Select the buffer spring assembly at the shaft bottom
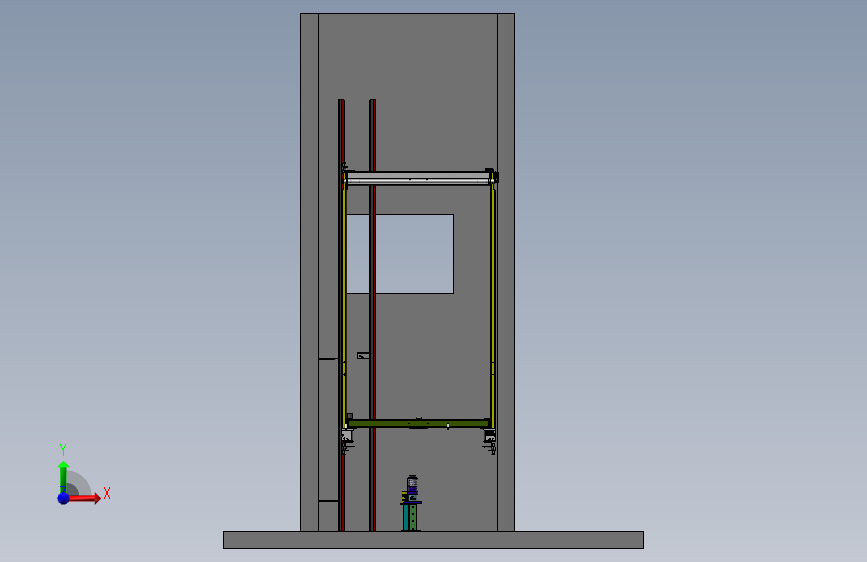Screen dimensions: 867x562 click(411, 503)
